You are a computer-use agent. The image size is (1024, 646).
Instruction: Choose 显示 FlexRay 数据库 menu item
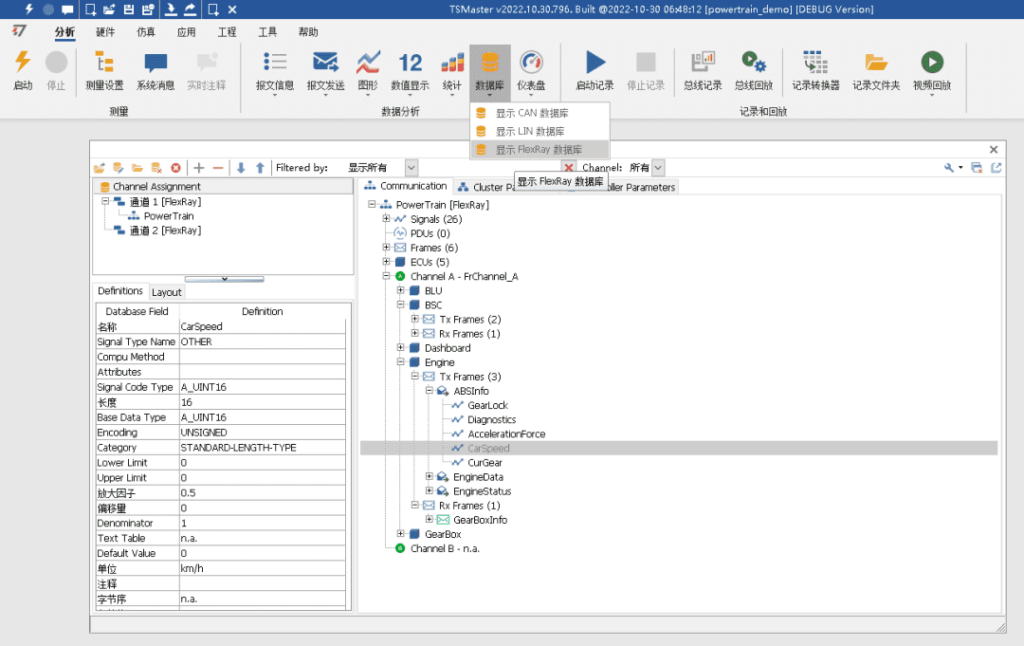coord(540,150)
